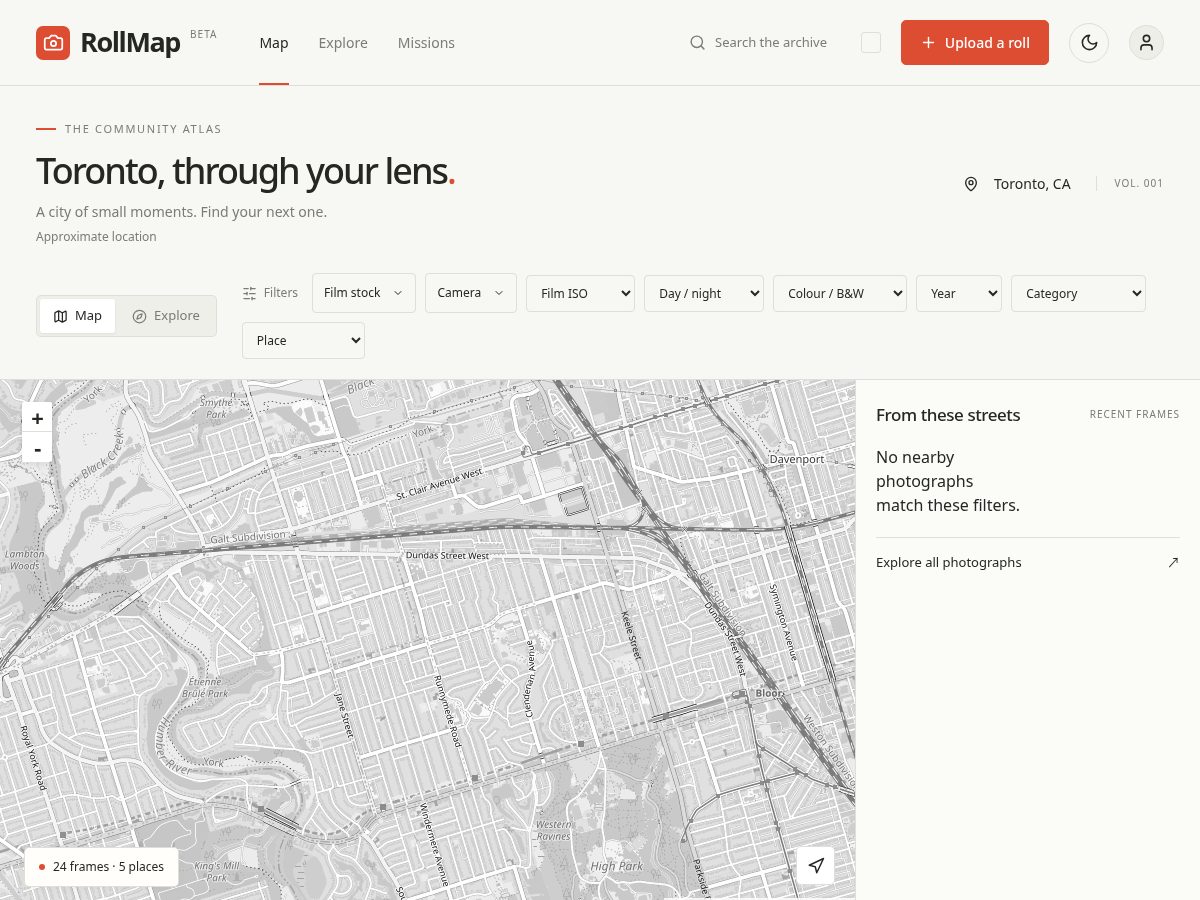
Task: Click the Davenport label on the map
Action: pyautogui.click(x=797, y=459)
